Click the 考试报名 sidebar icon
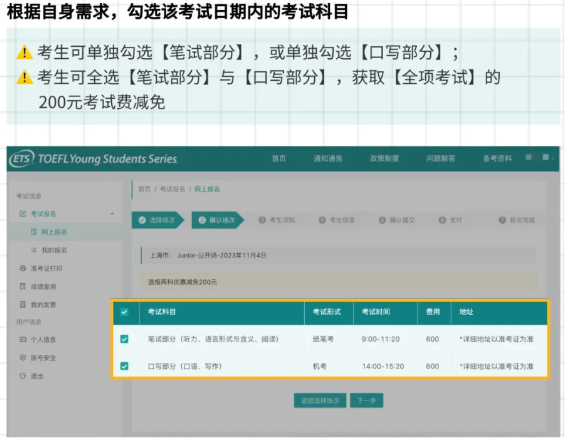Image resolution: width=565 pixels, height=438 pixels. (x=23, y=214)
